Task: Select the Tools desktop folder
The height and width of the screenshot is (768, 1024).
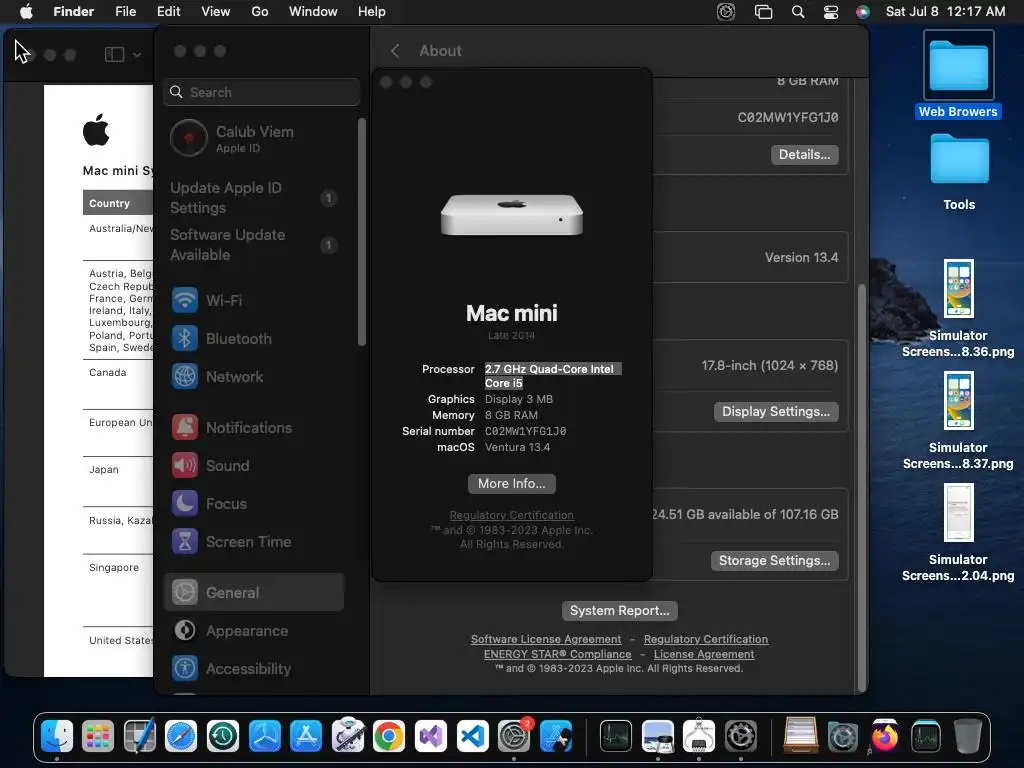Action: point(959,172)
